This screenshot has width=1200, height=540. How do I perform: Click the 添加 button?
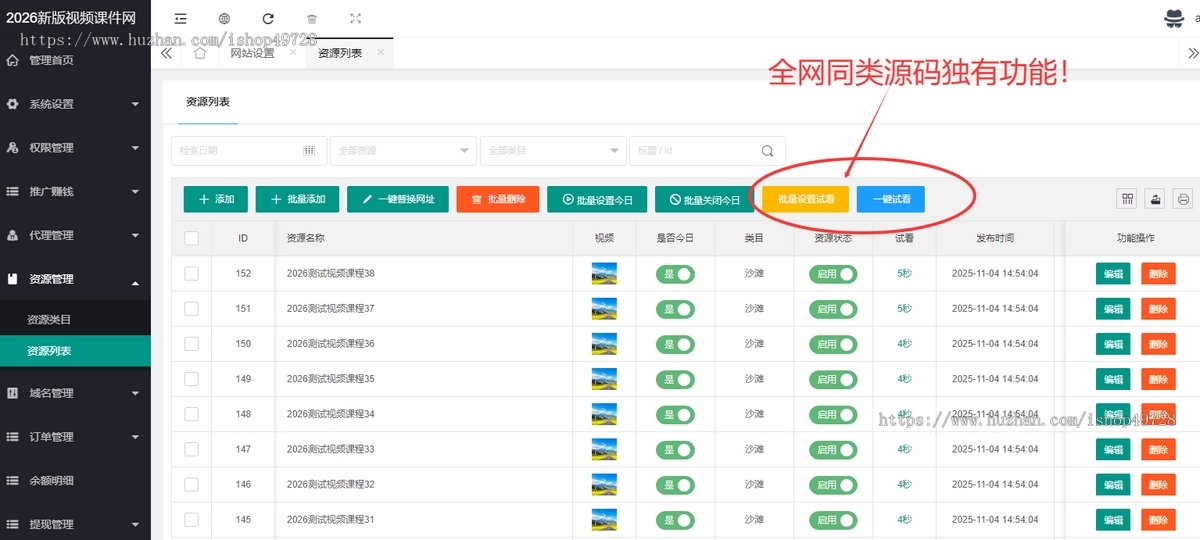(x=215, y=199)
